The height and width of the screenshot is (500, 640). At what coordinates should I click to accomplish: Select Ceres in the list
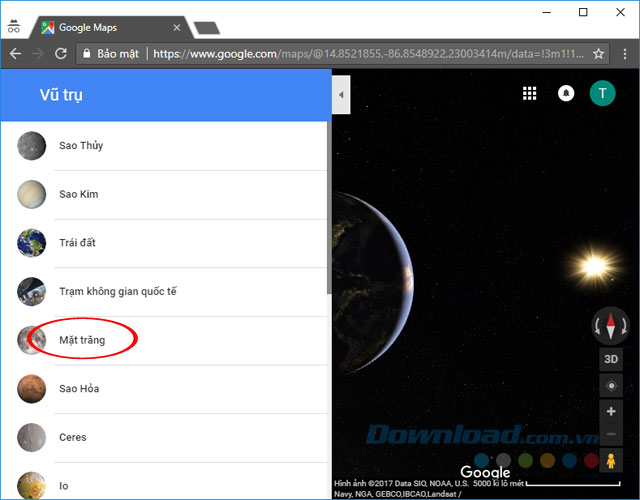pos(164,437)
